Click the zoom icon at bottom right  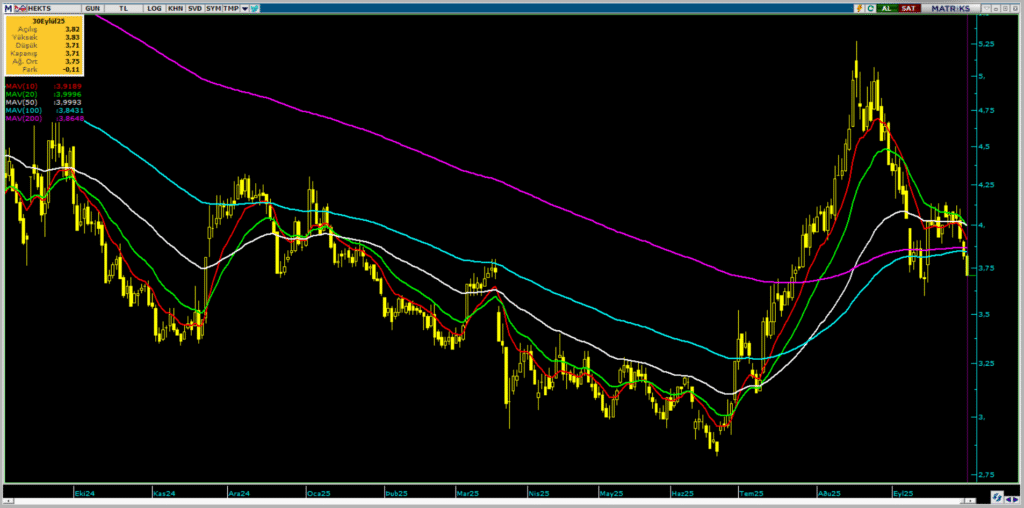click(x=997, y=497)
